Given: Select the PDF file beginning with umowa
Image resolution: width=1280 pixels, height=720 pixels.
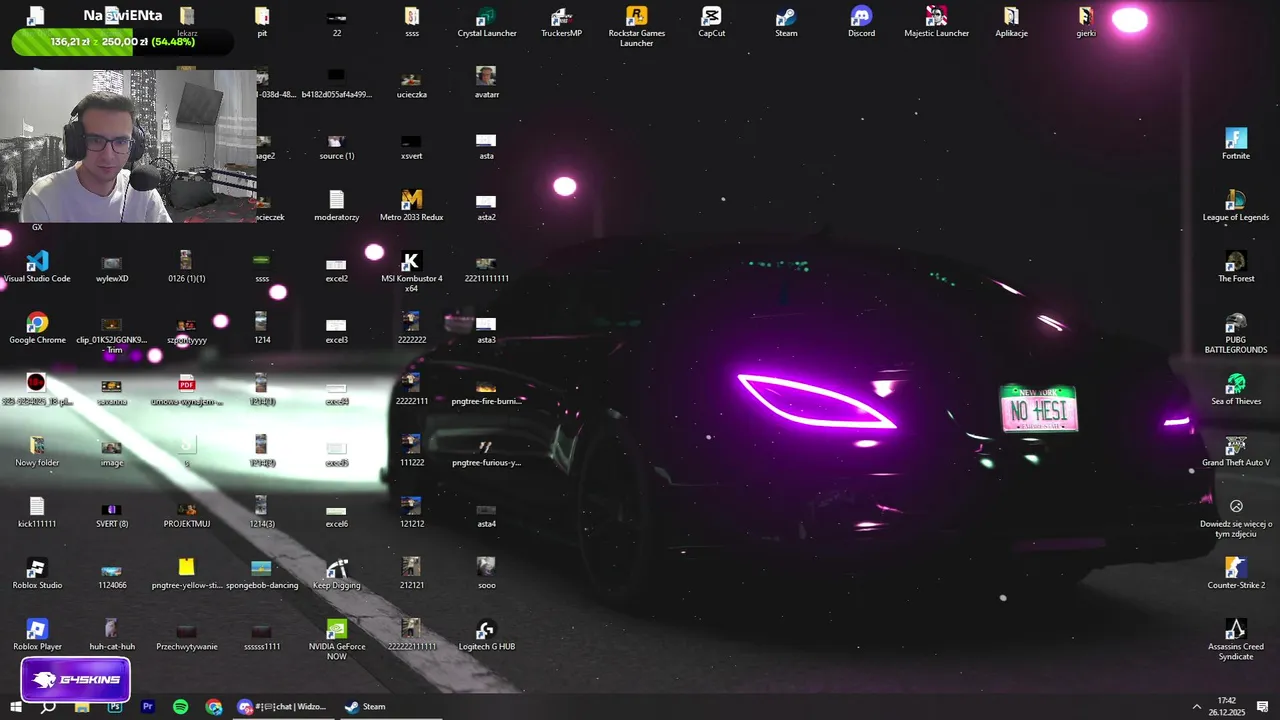Looking at the screenshot, I should coord(186,390).
